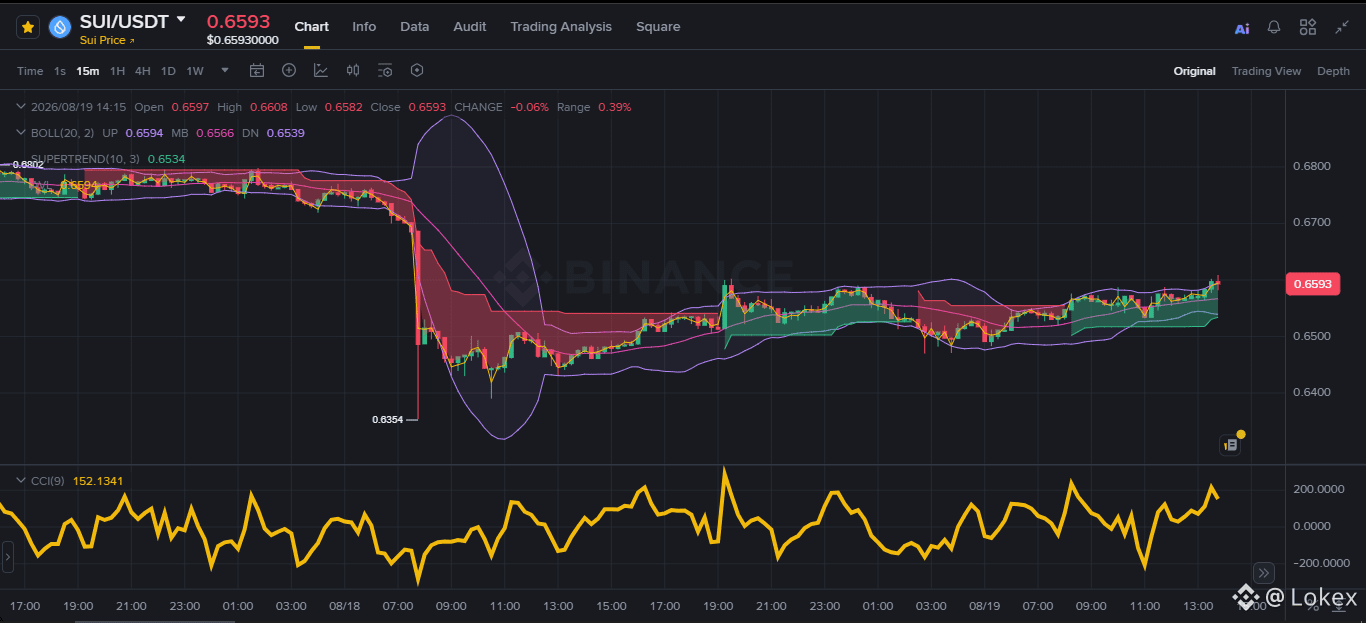
Task: Click the High 0.6608 value
Action: [268, 107]
